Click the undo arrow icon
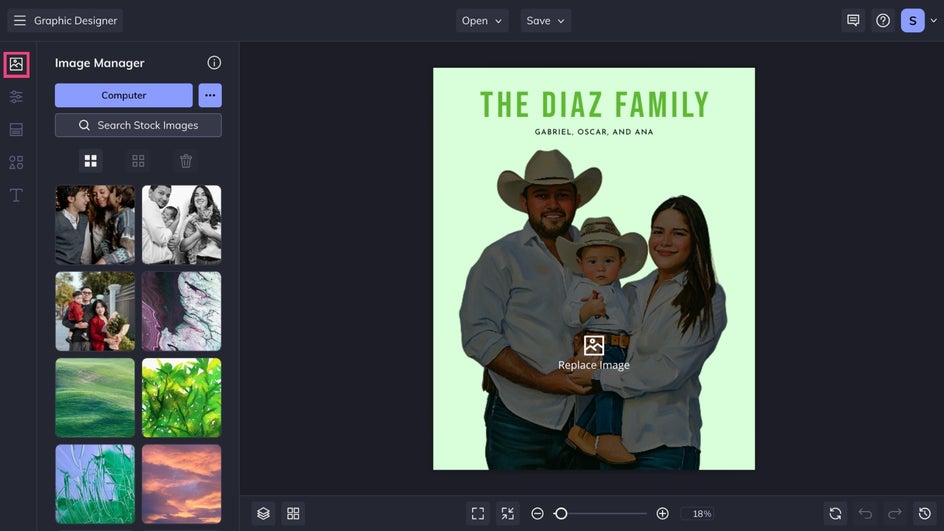Screen dimensions: 944x531 [865, 514]
